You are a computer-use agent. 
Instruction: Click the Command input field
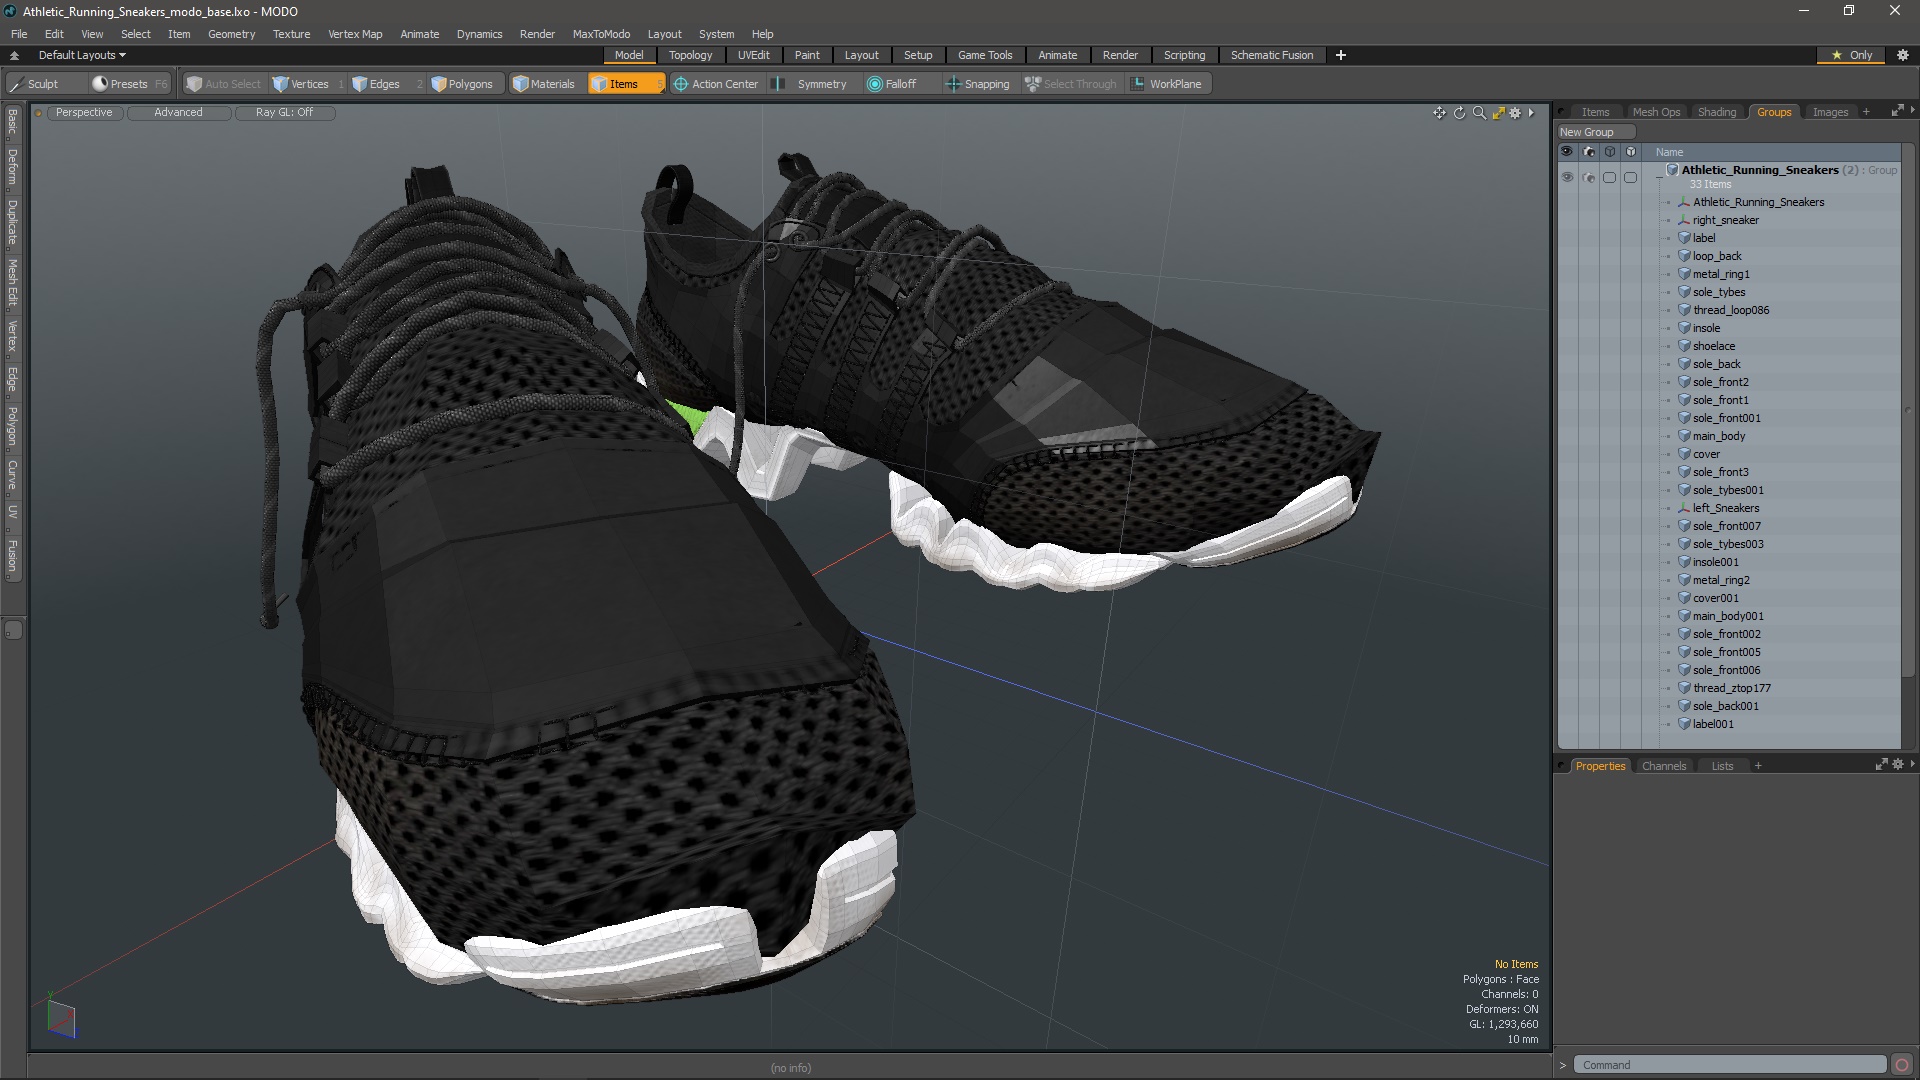[1729, 1065]
